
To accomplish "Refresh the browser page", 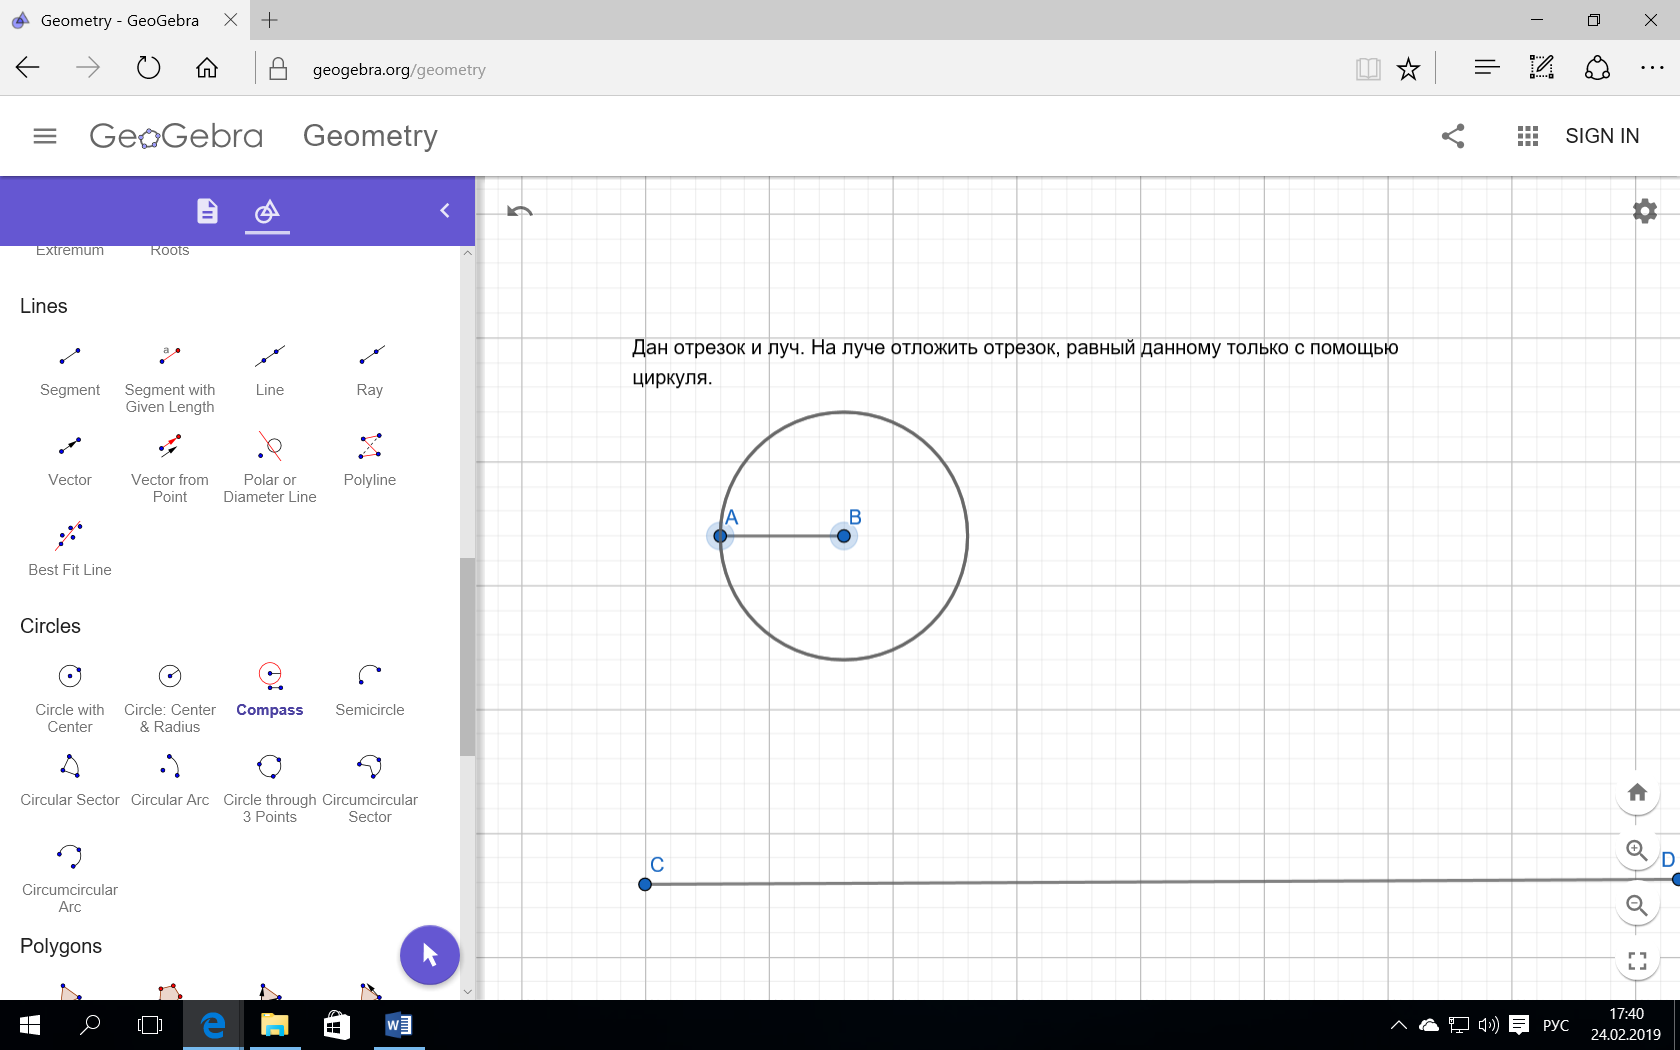I will (x=148, y=68).
